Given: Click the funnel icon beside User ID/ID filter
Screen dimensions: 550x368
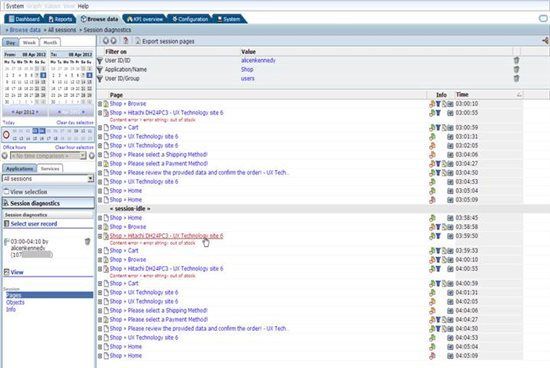Looking at the screenshot, I should pos(100,61).
